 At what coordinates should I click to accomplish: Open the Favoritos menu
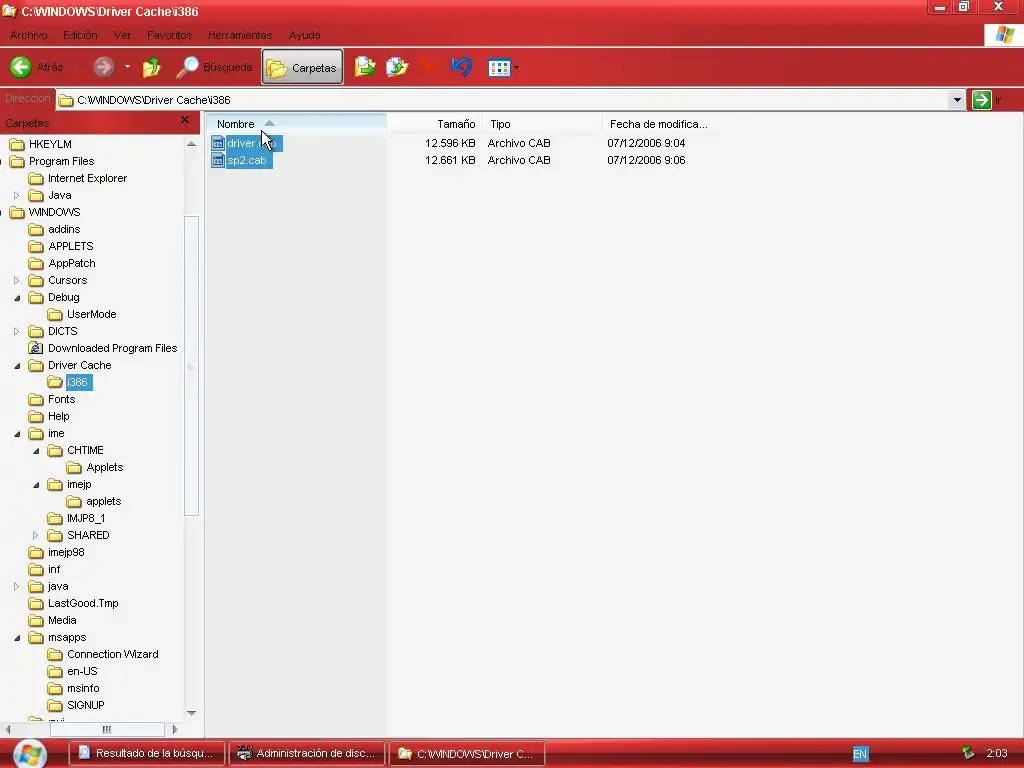point(169,35)
